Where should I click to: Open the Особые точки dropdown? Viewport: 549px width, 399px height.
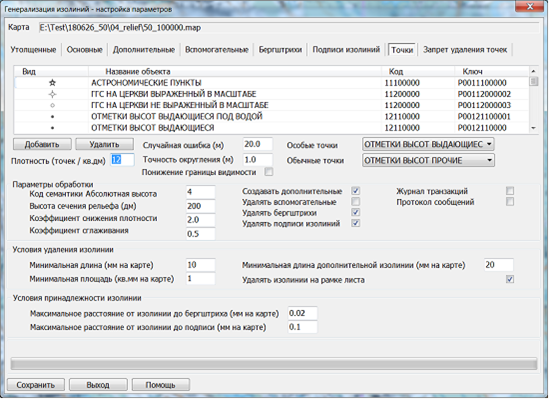[428, 144]
